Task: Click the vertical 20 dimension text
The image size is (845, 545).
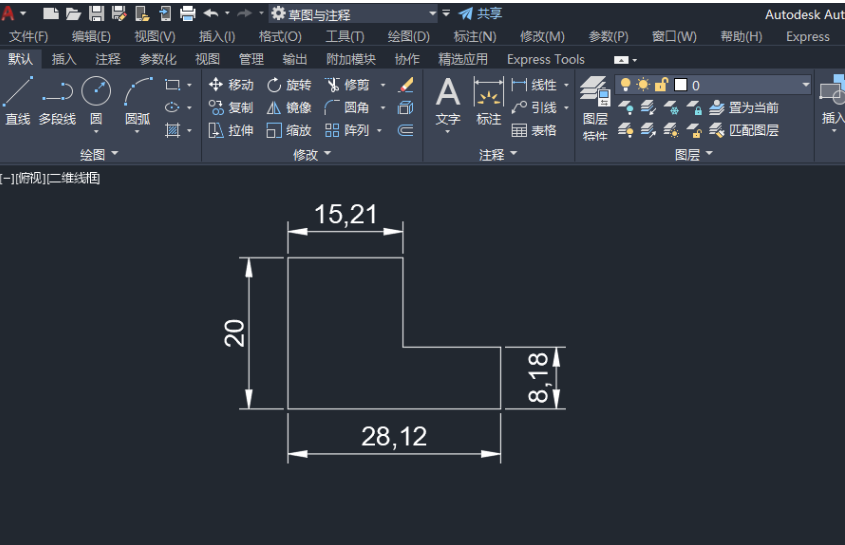Action: click(x=234, y=333)
